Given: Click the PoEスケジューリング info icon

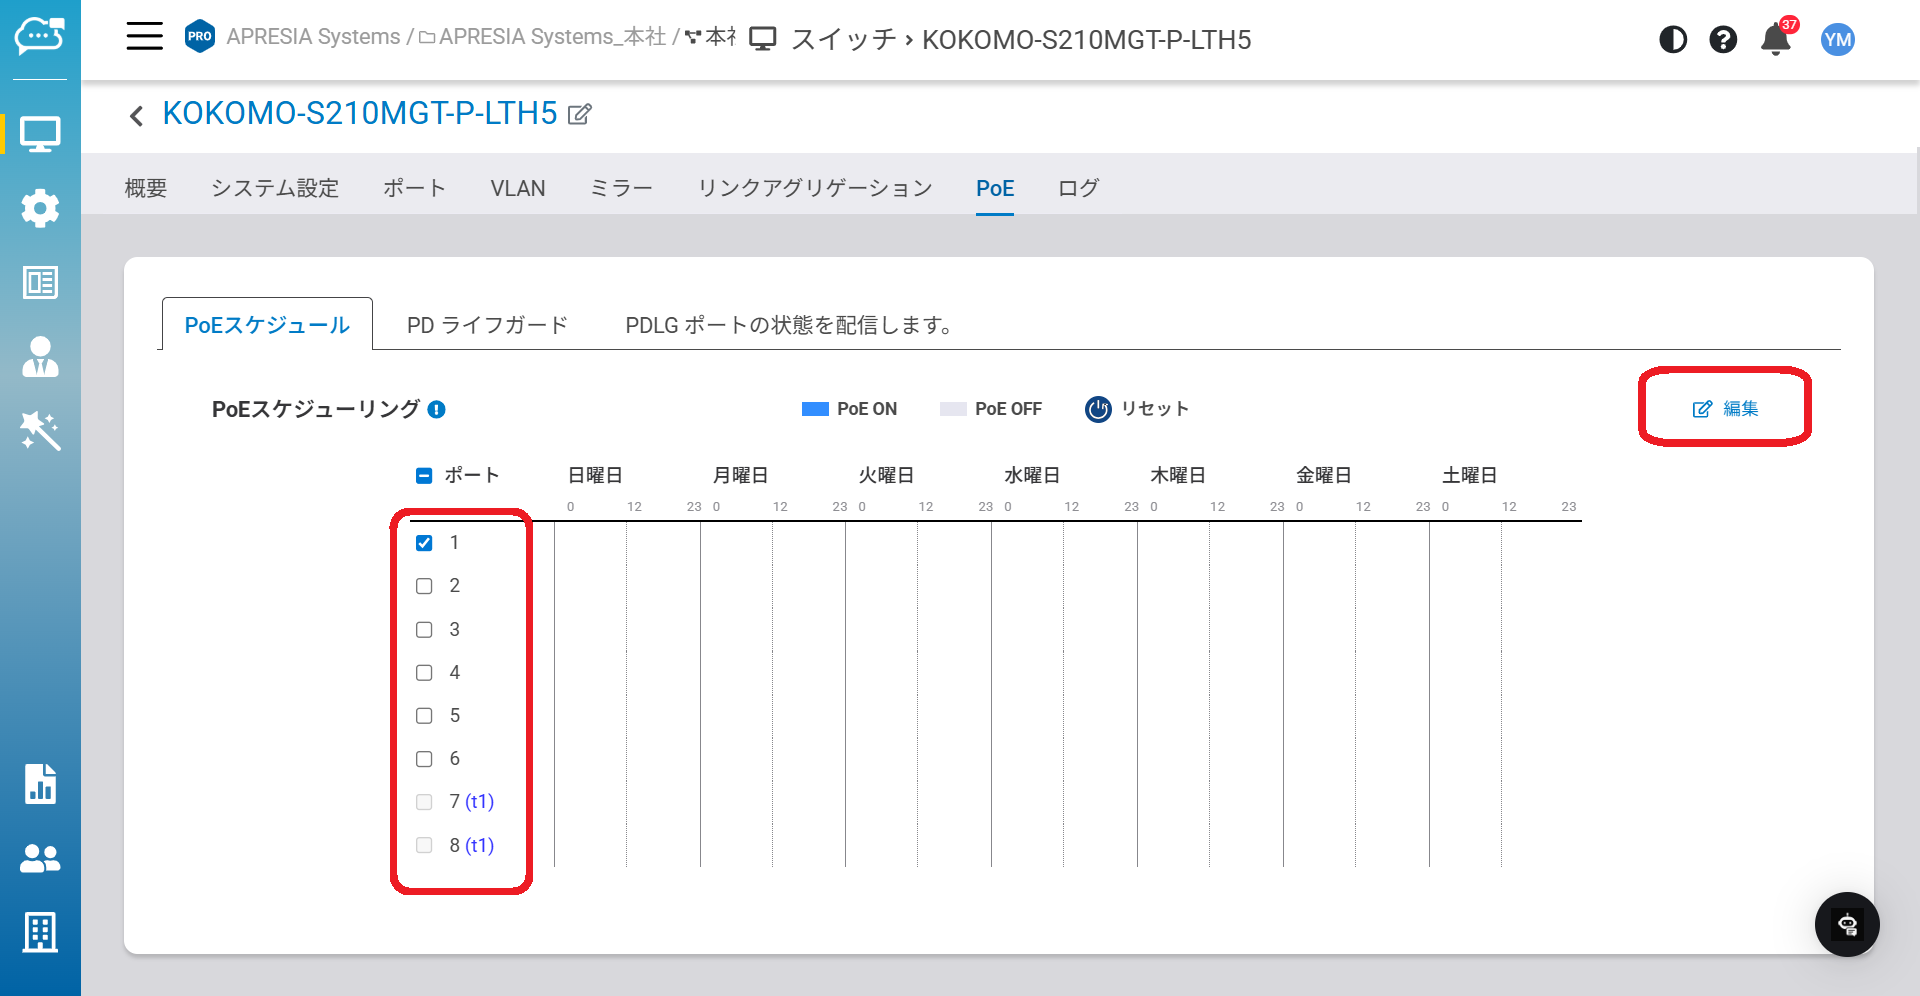Looking at the screenshot, I should tap(436, 409).
